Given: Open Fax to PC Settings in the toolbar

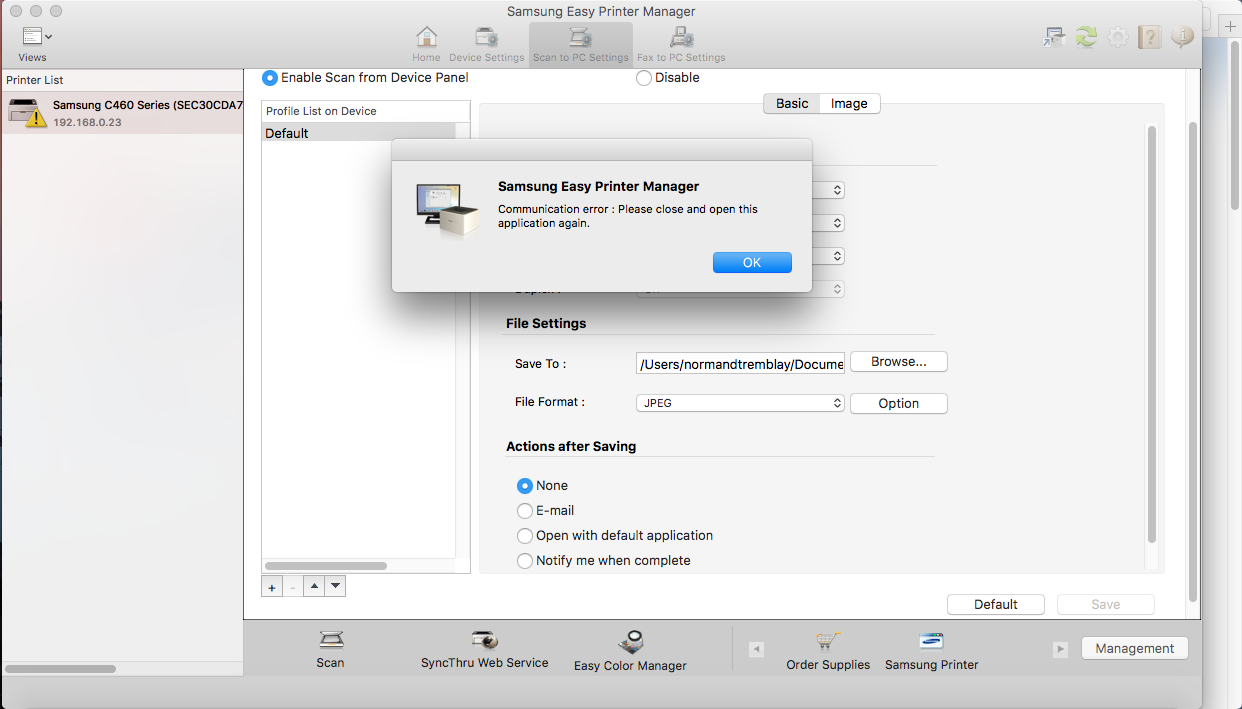Looking at the screenshot, I should tap(681, 38).
